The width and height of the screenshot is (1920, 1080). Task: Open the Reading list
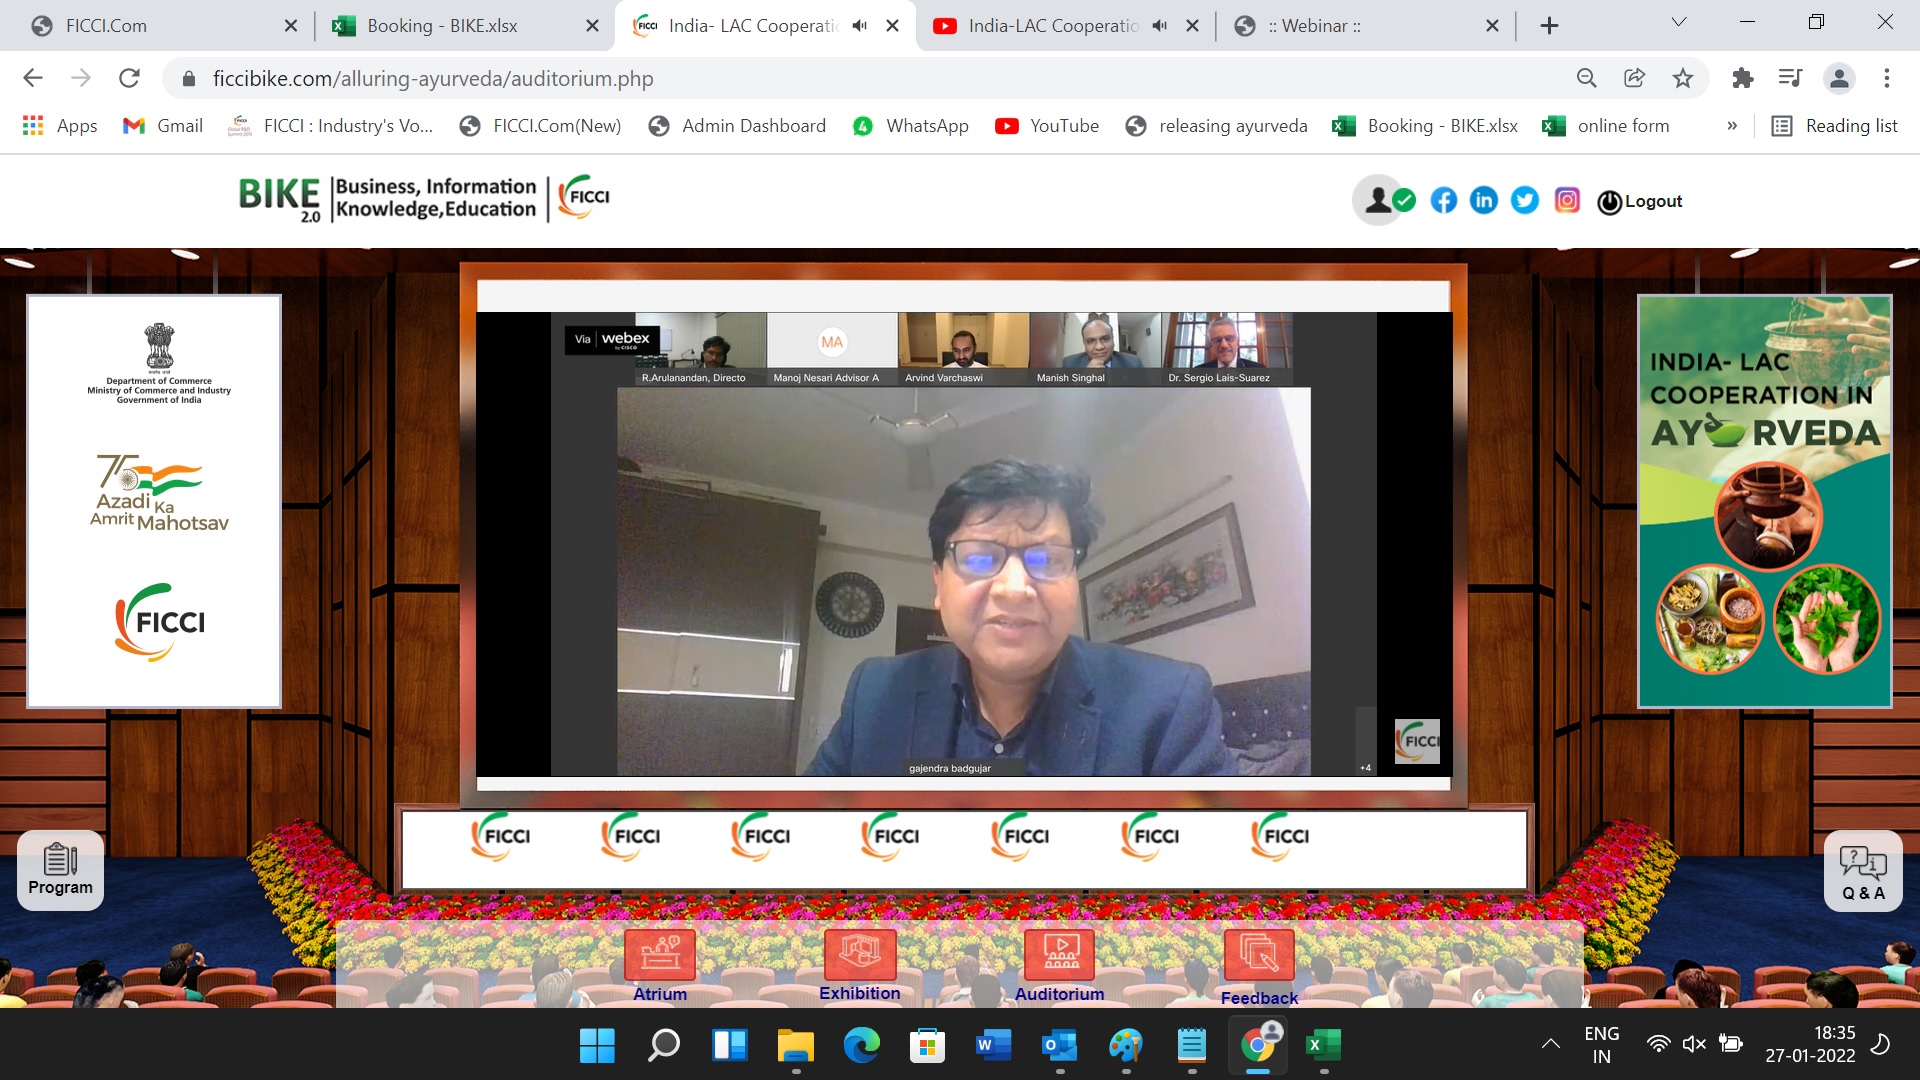1835,126
